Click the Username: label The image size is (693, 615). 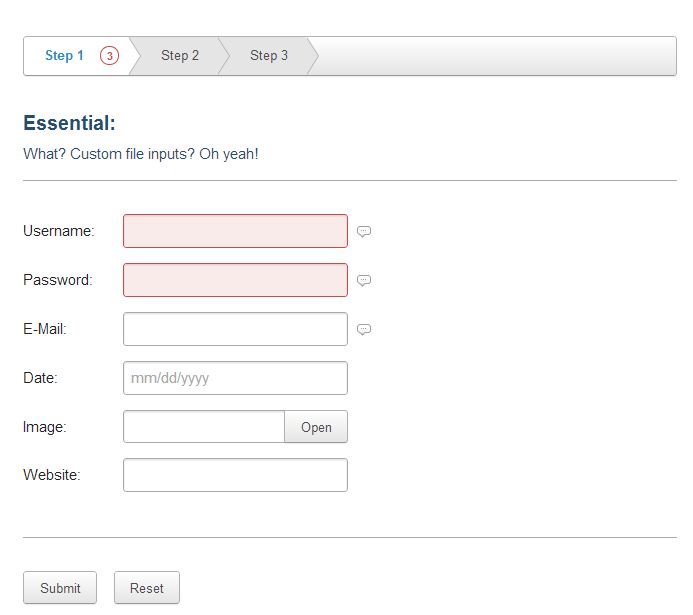click(x=59, y=231)
